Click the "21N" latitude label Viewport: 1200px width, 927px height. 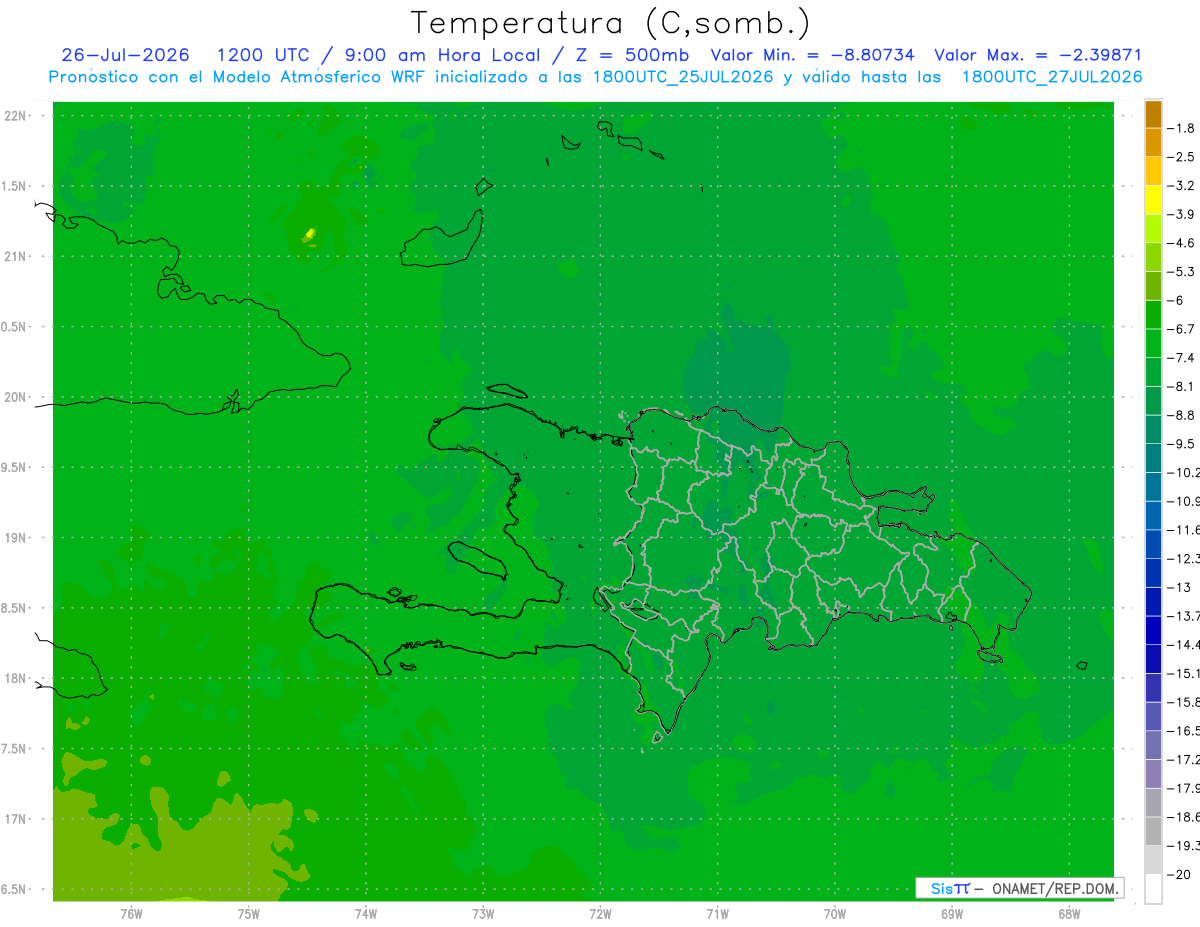pyautogui.click(x=14, y=257)
